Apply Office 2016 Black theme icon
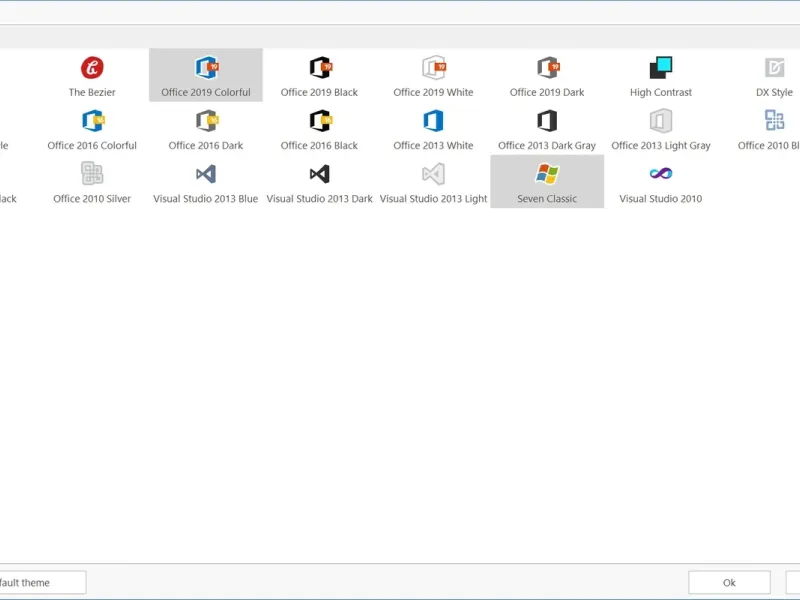Screen dimensions: 800x600 point(320,121)
